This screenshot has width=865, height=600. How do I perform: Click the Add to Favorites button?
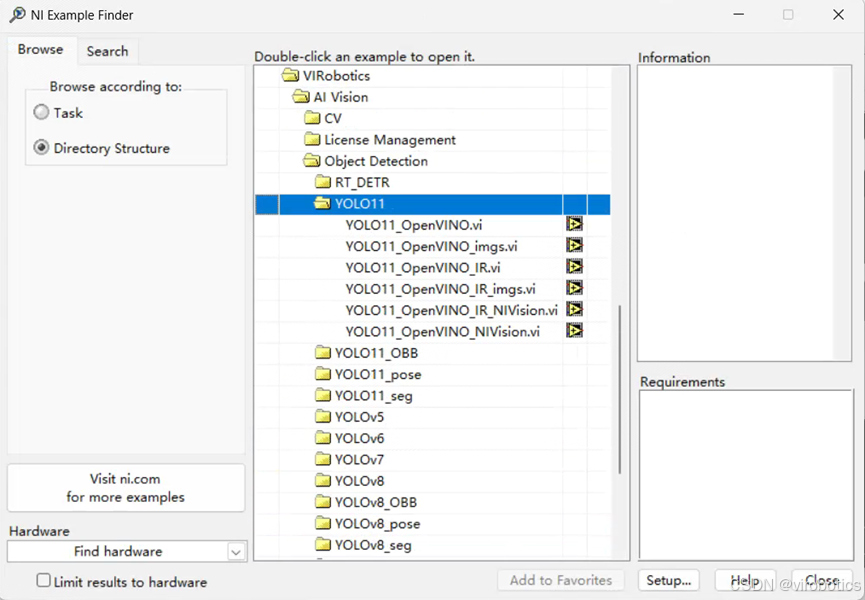[x=561, y=580]
